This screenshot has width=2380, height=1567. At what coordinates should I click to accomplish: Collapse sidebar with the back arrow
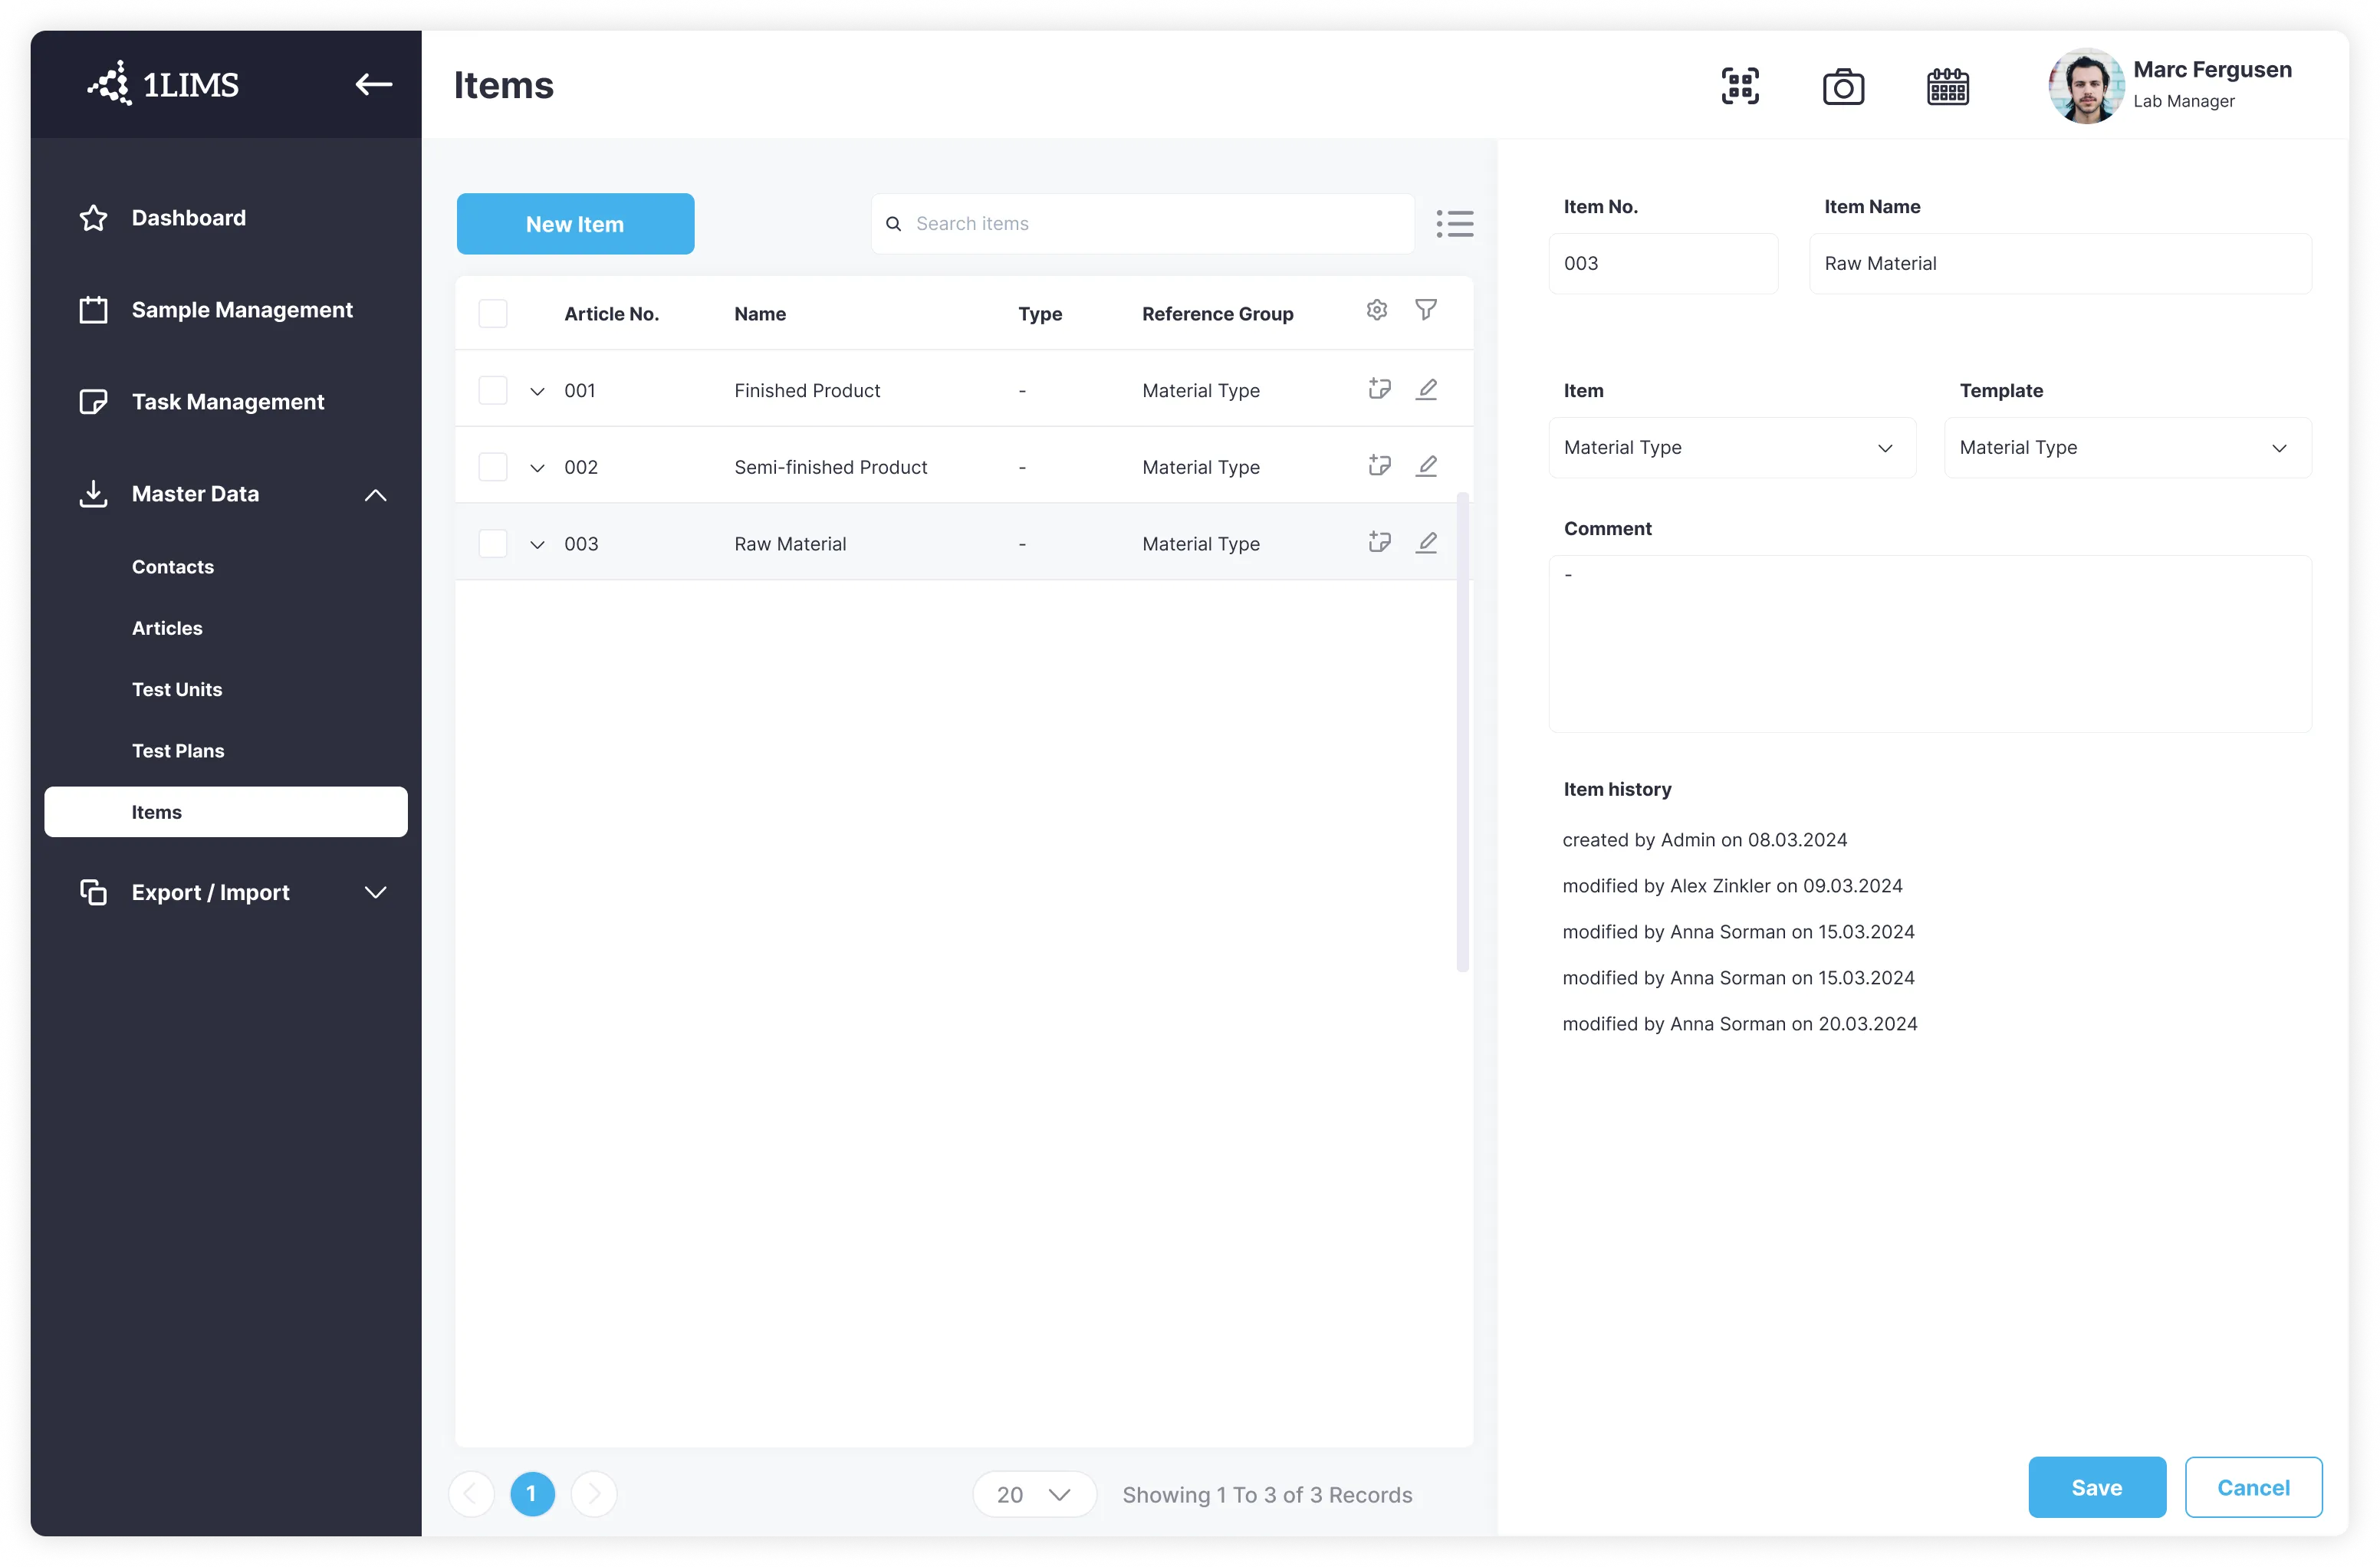(373, 85)
